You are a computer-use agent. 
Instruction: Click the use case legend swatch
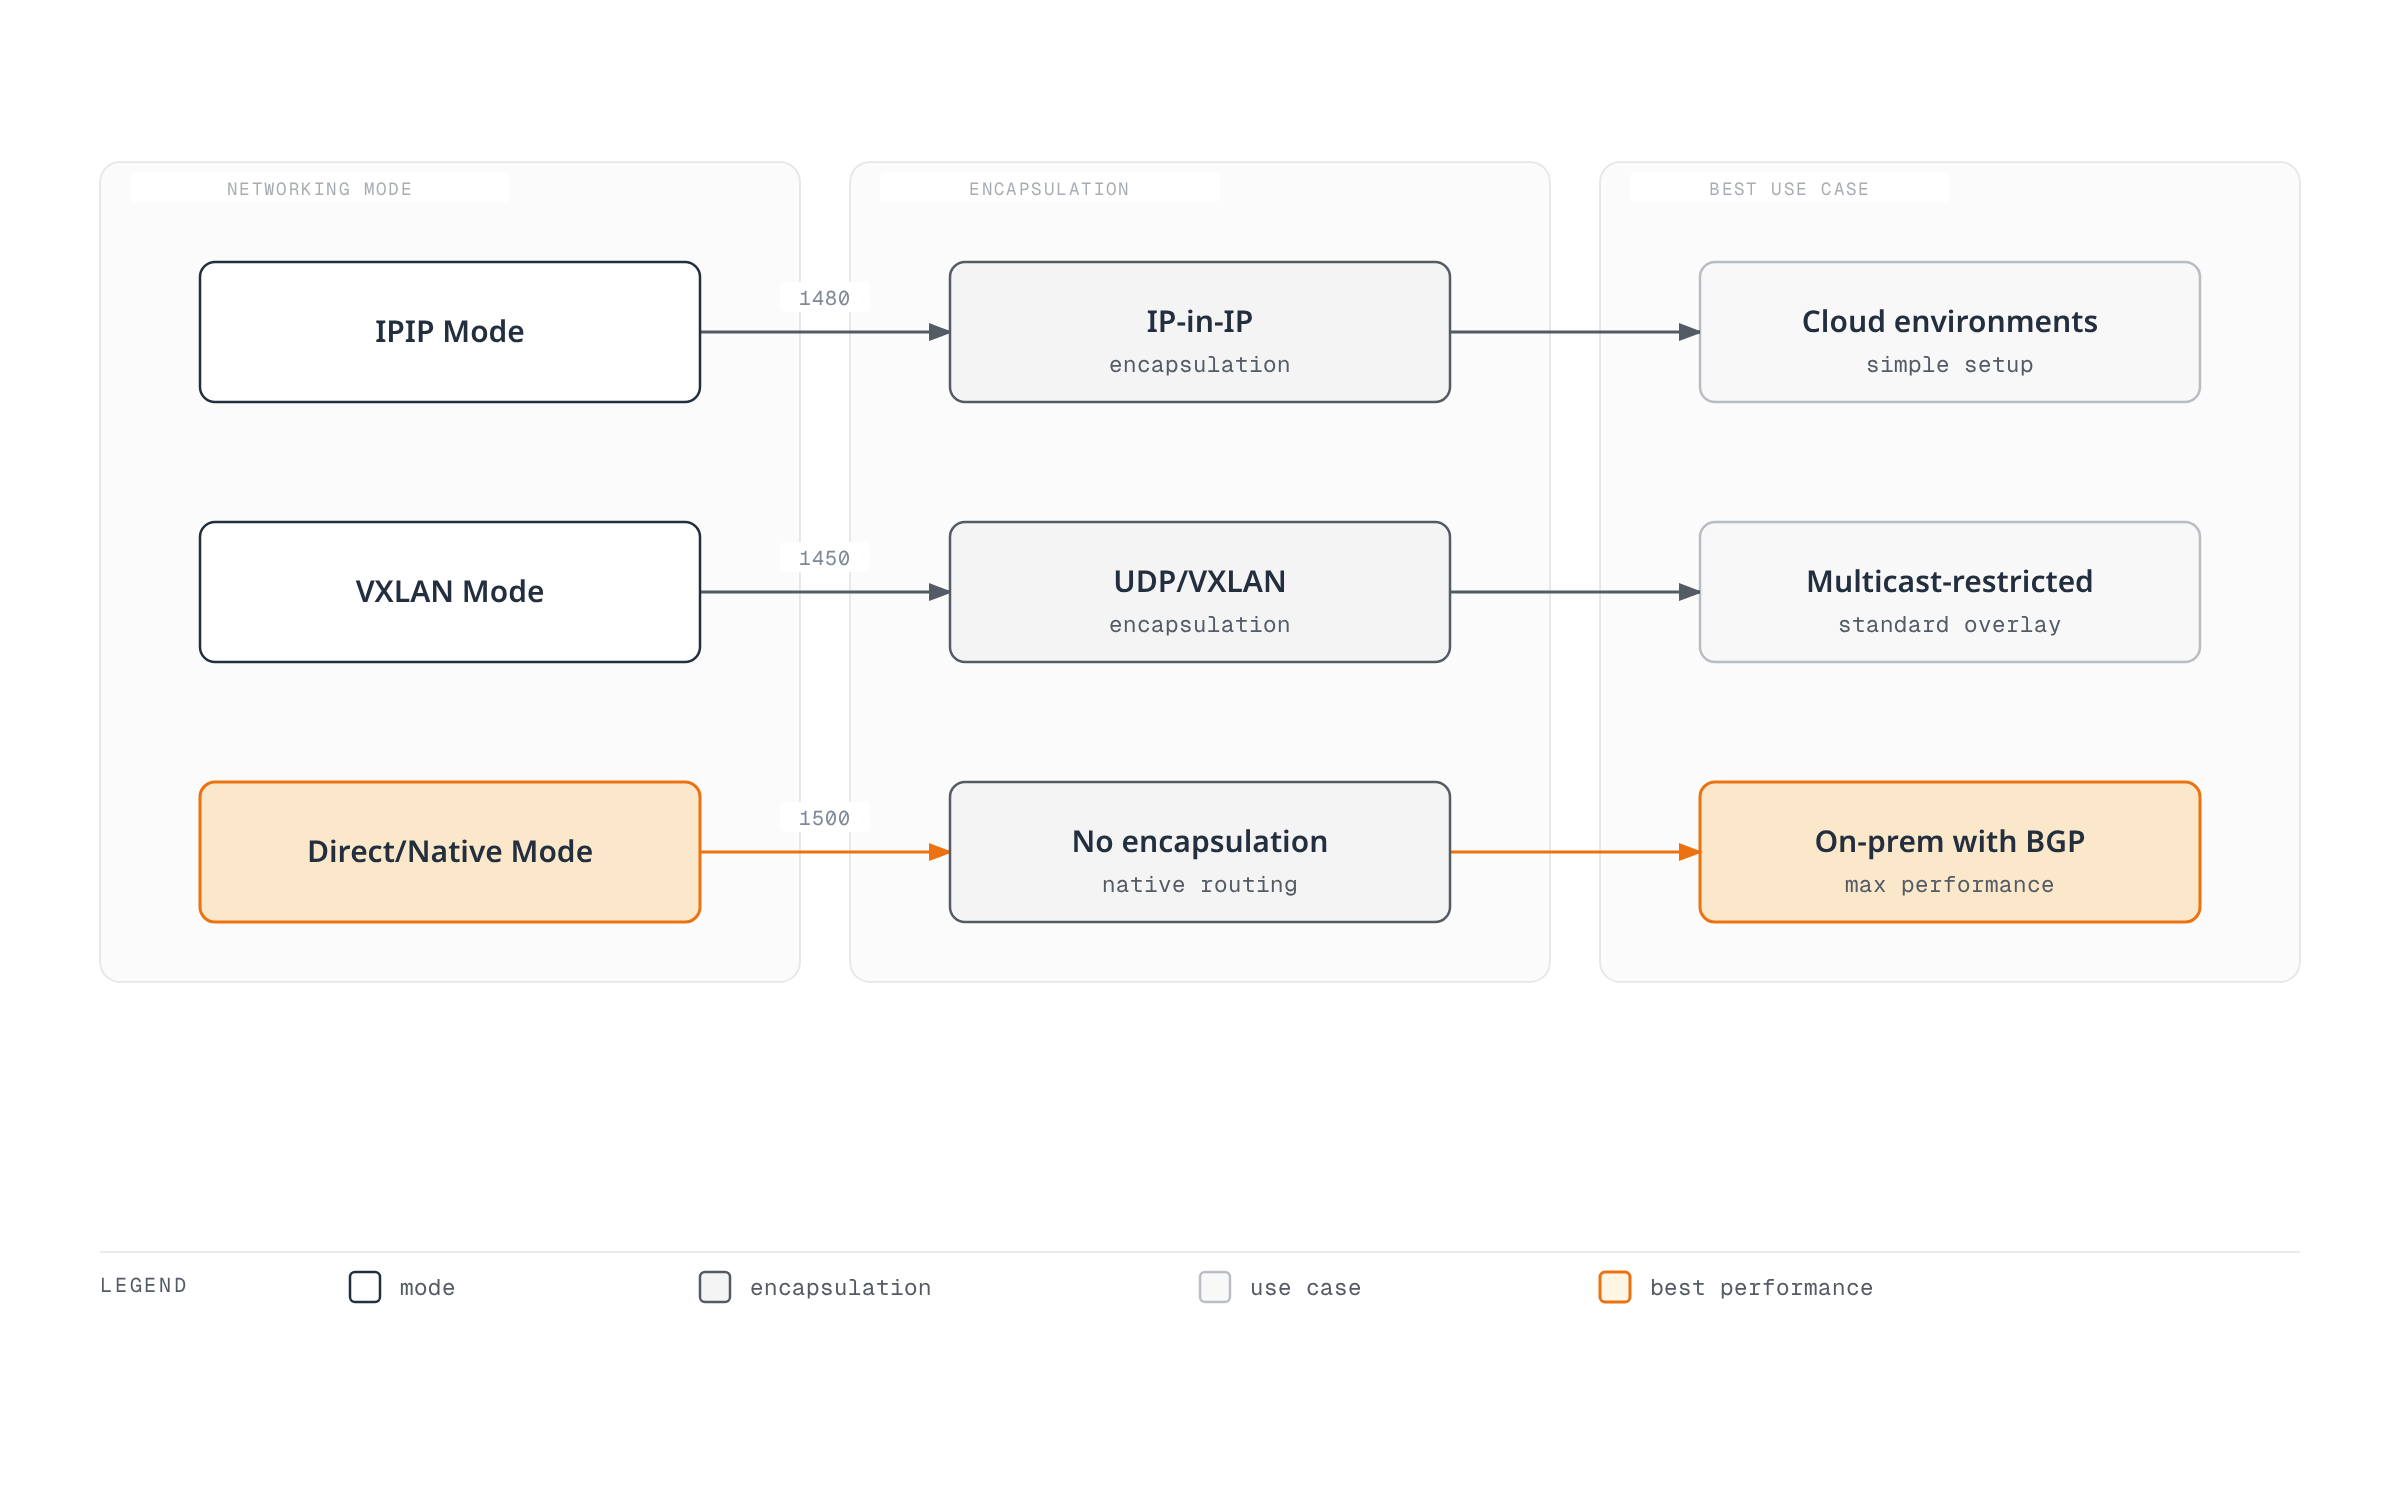coord(1215,1287)
